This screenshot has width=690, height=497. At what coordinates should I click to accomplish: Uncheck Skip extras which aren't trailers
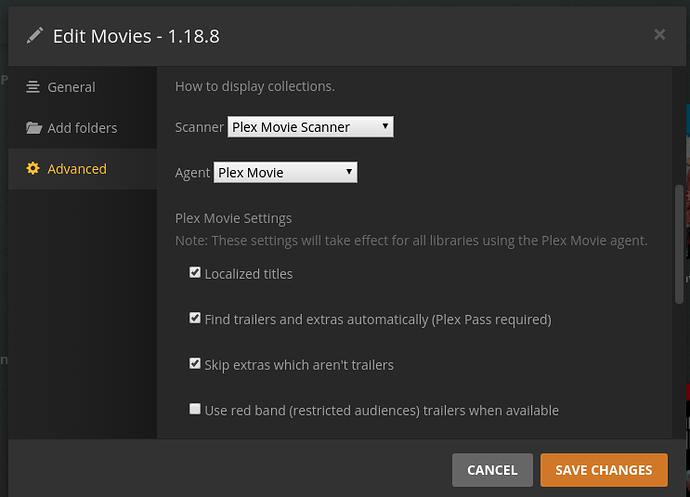195,364
